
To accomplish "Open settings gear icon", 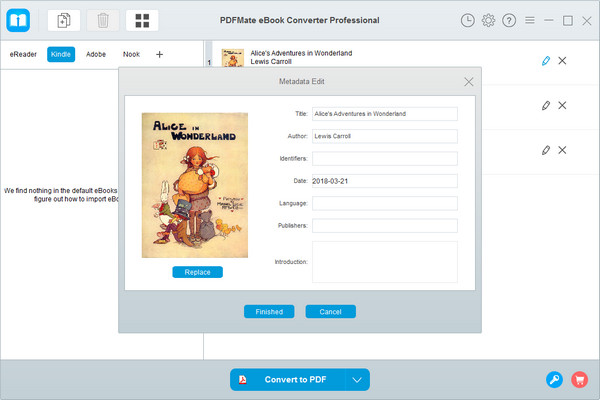I will pos(488,20).
